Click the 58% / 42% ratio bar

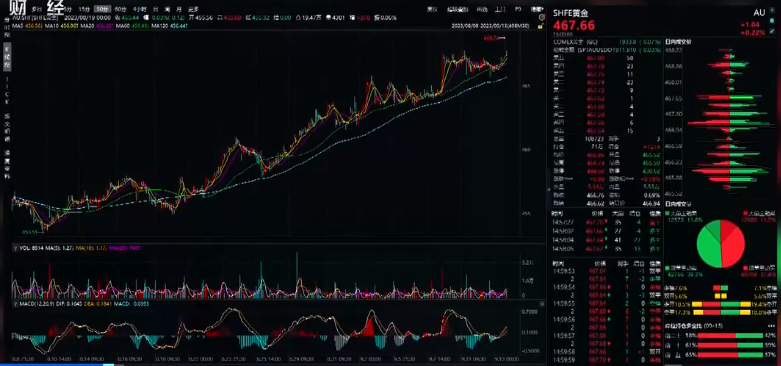coord(729,336)
